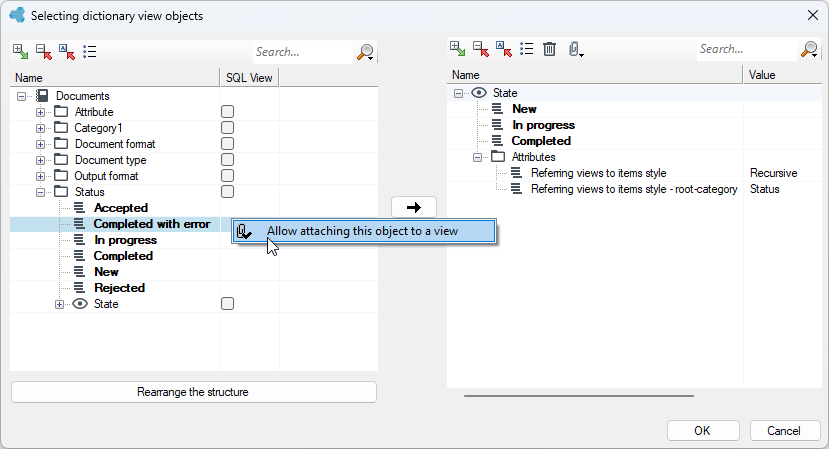The width and height of the screenshot is (829, 449).
Task: Click Attribute folder icon
Action: 61,112
